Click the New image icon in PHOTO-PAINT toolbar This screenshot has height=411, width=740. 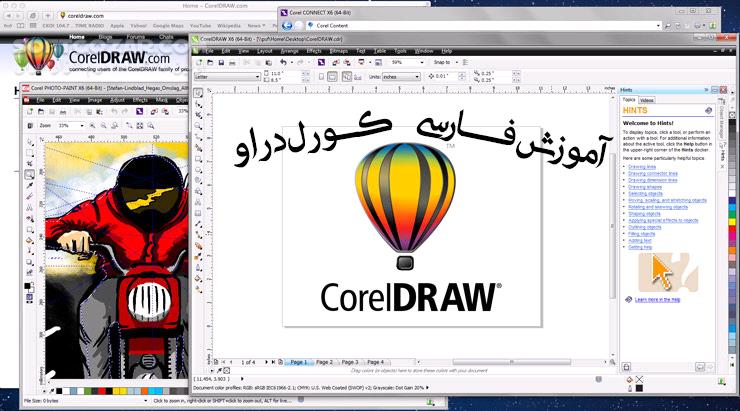tap(30, 112)
